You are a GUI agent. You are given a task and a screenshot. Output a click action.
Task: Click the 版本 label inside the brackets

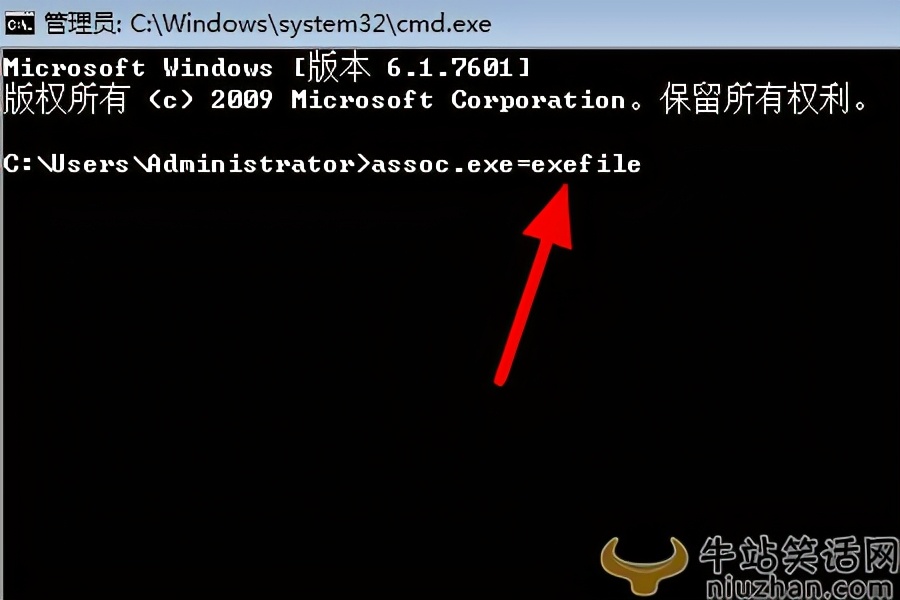[339, 67]
